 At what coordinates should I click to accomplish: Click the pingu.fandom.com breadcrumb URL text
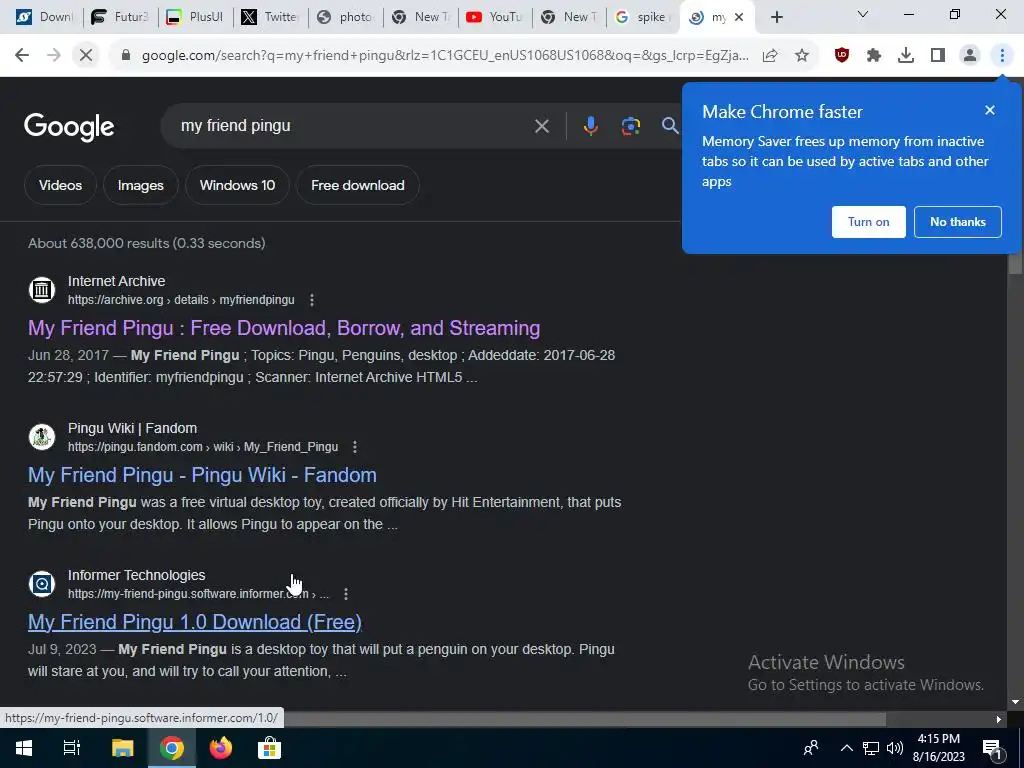203,447
